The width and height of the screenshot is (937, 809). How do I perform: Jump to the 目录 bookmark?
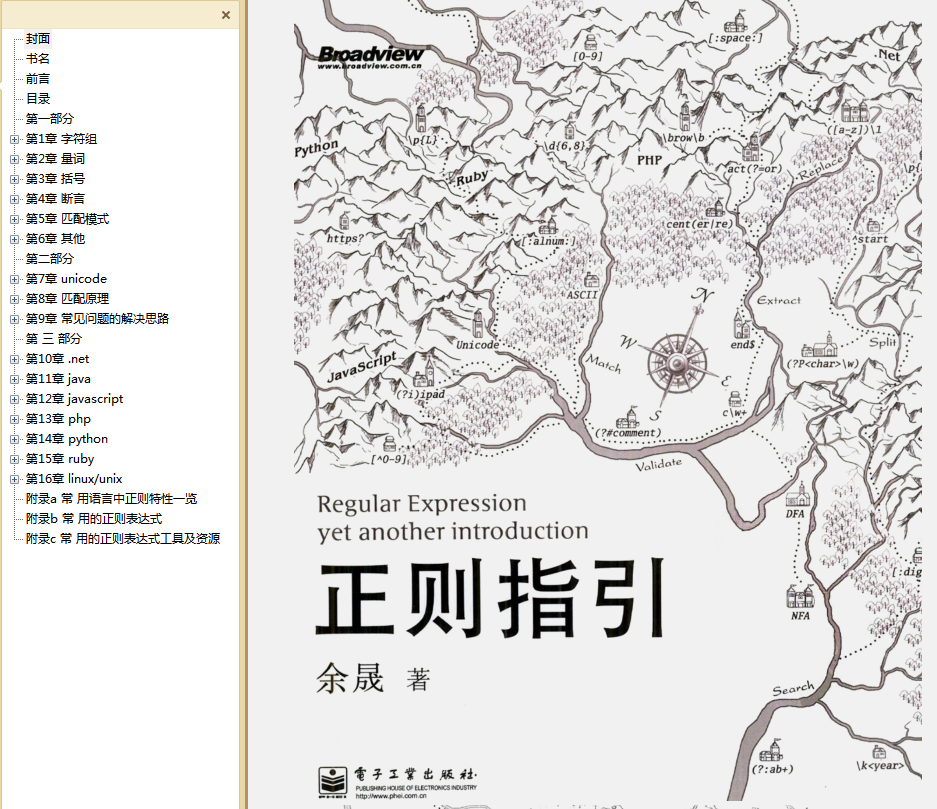[x=38, y=99]
